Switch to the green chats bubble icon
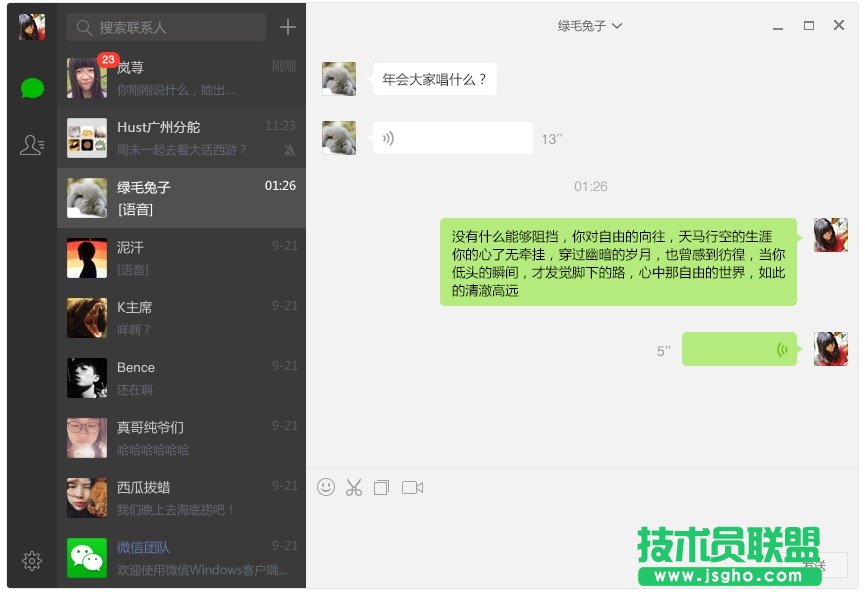 (x=33, y=88)
